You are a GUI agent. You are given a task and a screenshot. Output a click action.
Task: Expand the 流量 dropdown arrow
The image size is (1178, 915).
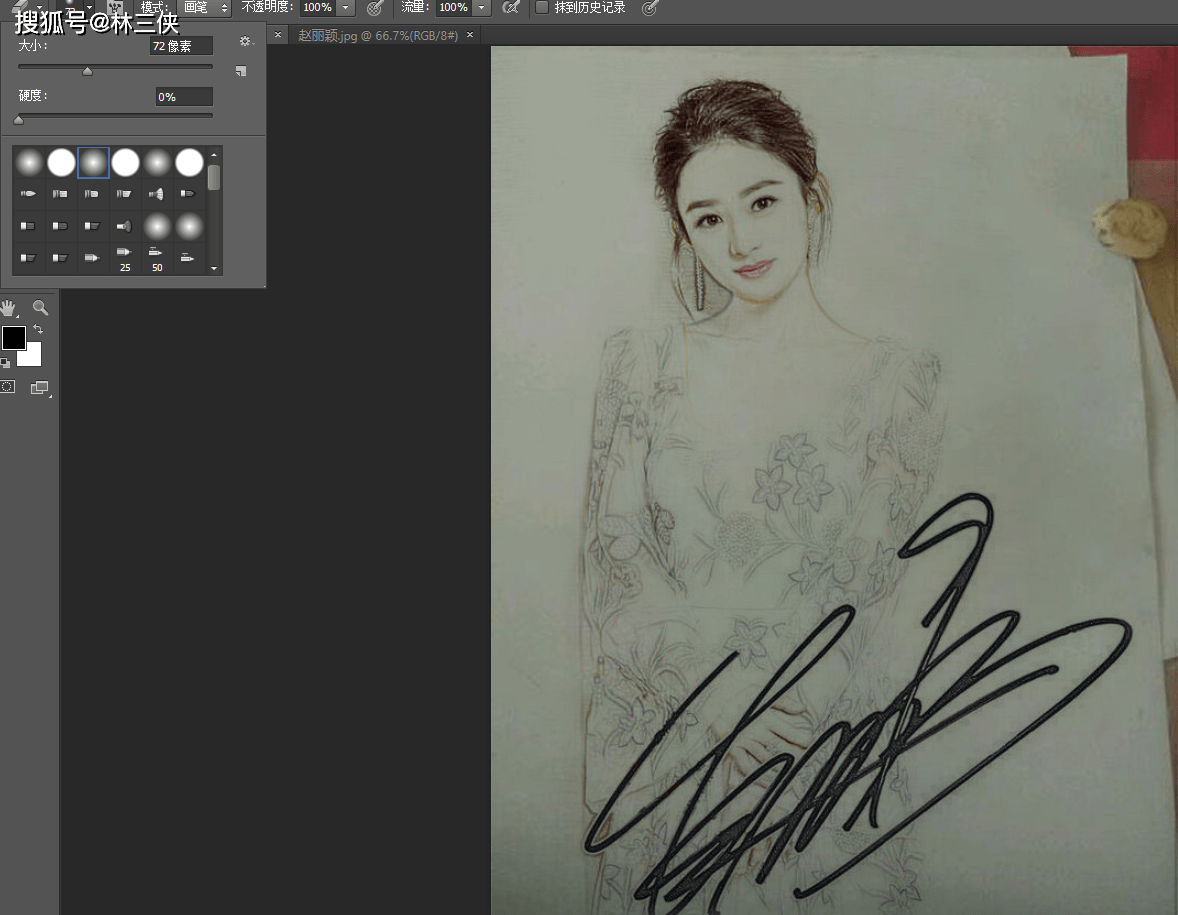point(481,8)
